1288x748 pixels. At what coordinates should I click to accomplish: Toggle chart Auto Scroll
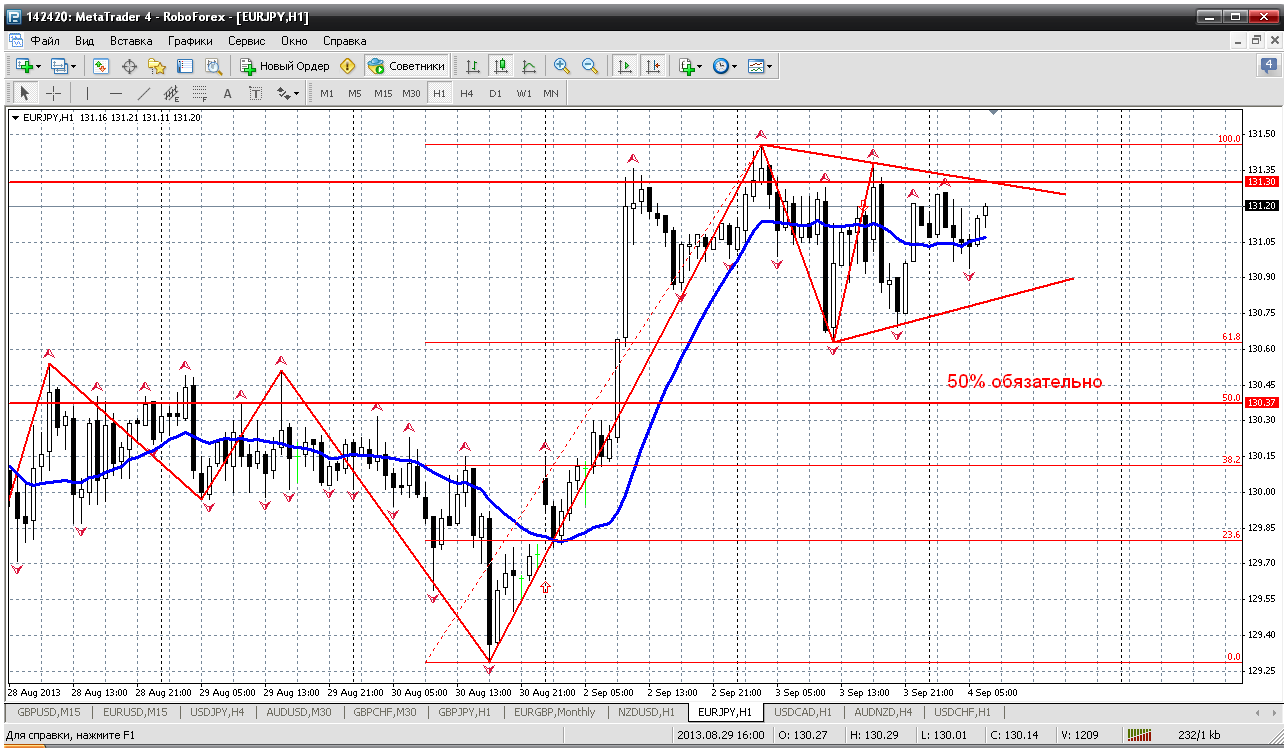coord(625,66)
